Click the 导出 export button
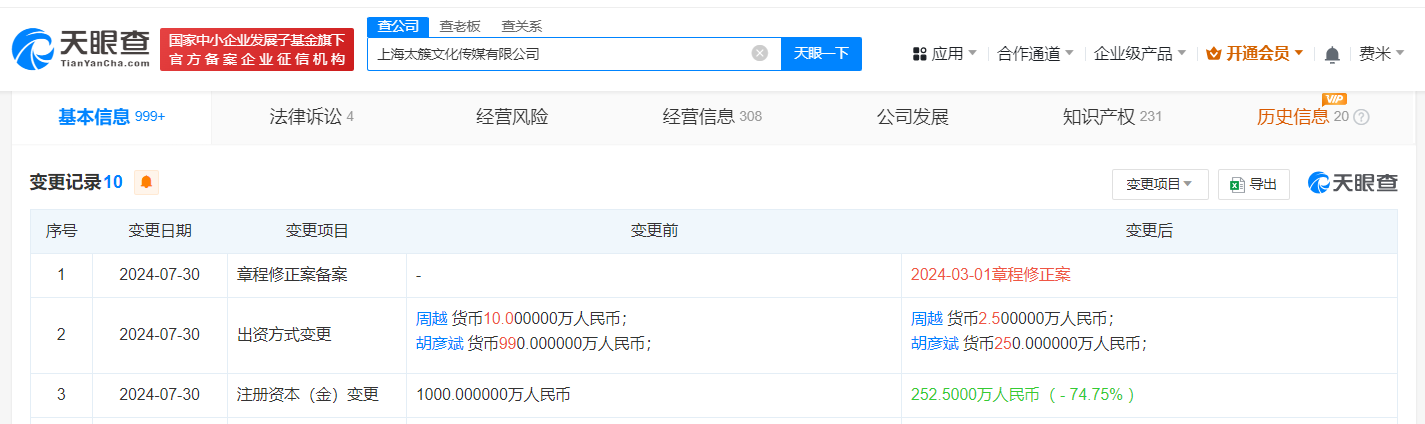The height and width of the screenshot is (424, 1425). coord(1253,184)
